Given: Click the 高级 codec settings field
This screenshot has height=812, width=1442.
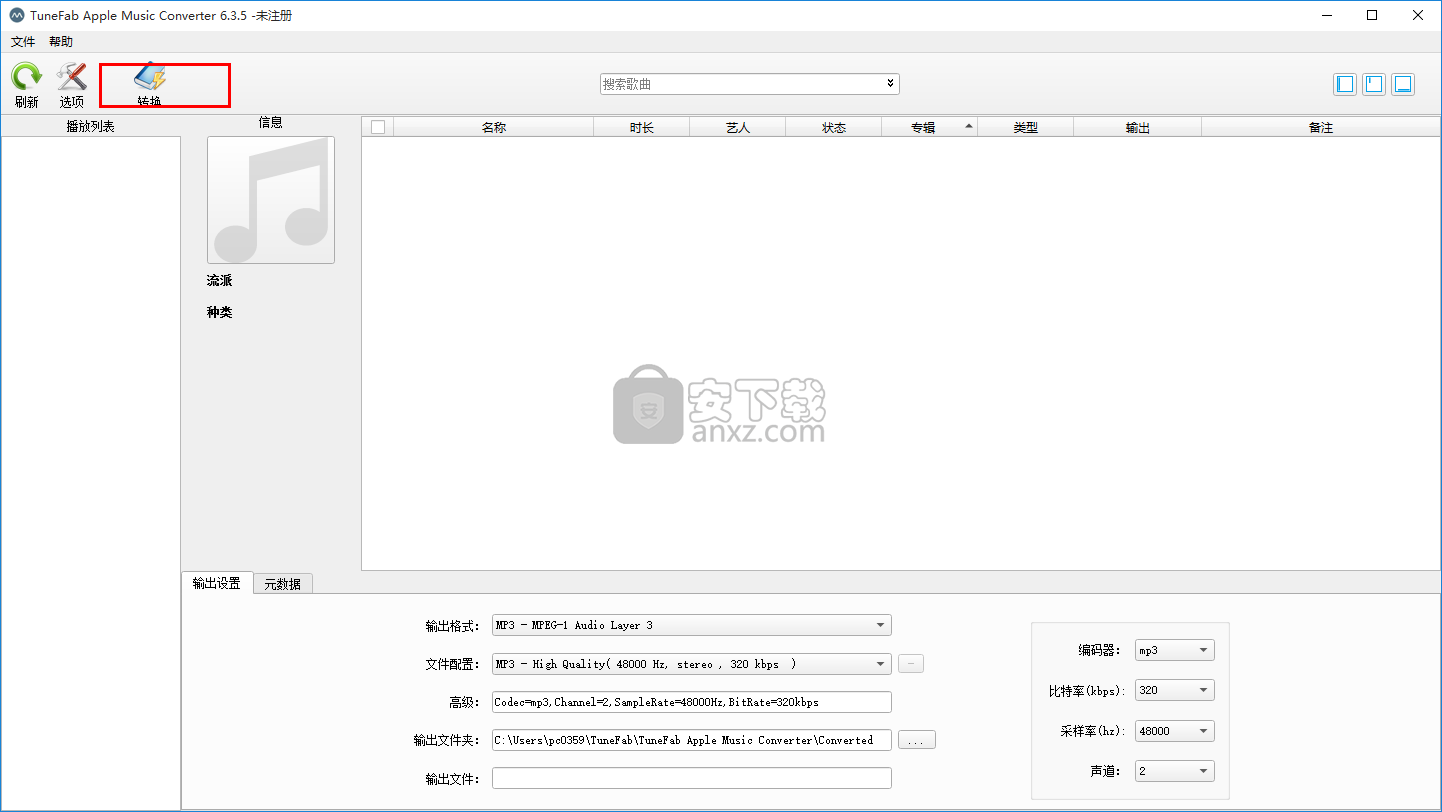Looking at the screenshot, I should (692, 702).
